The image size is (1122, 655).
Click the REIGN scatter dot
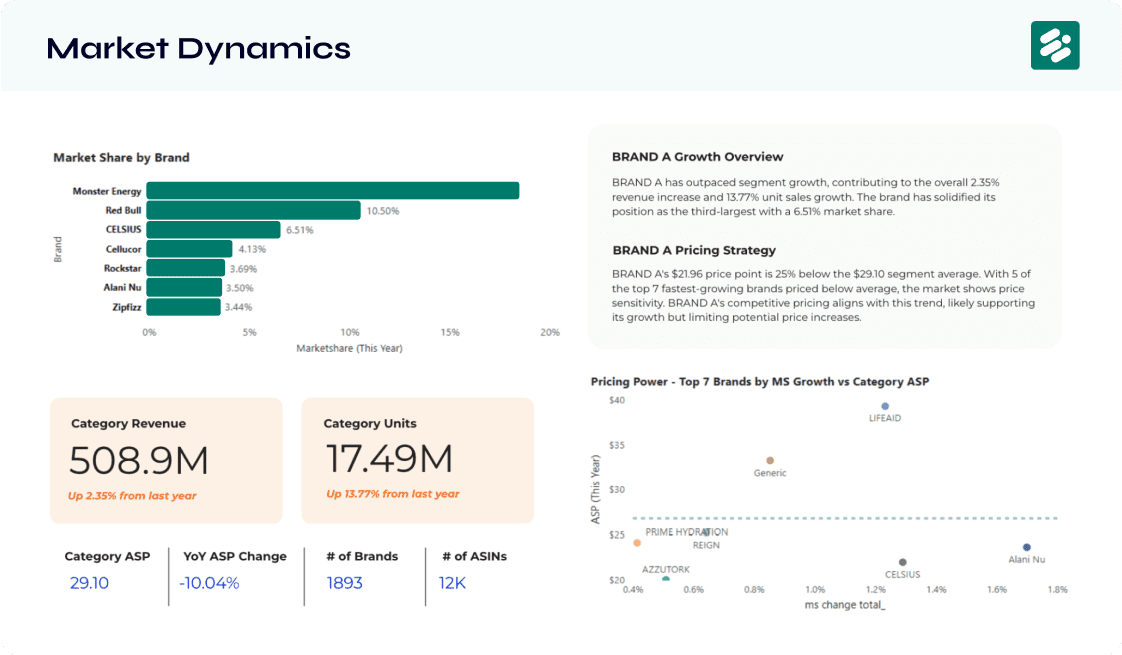706,533
